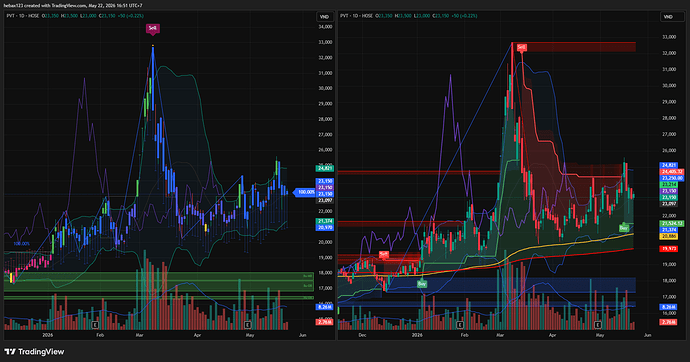Screen dimensions: 690x362
Task: Select the red 19,973 price label
Action: click(668, 249)
